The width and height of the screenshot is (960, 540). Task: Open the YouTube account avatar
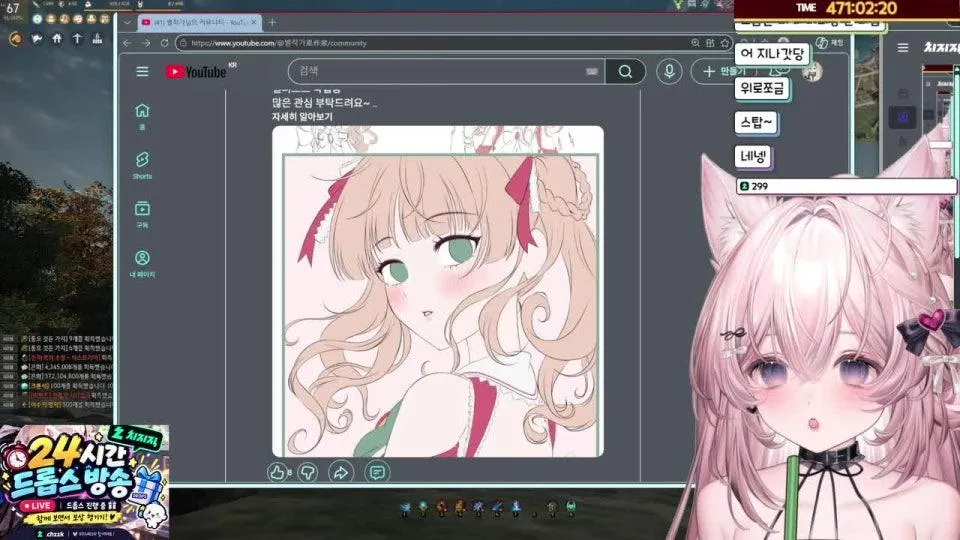812,72
